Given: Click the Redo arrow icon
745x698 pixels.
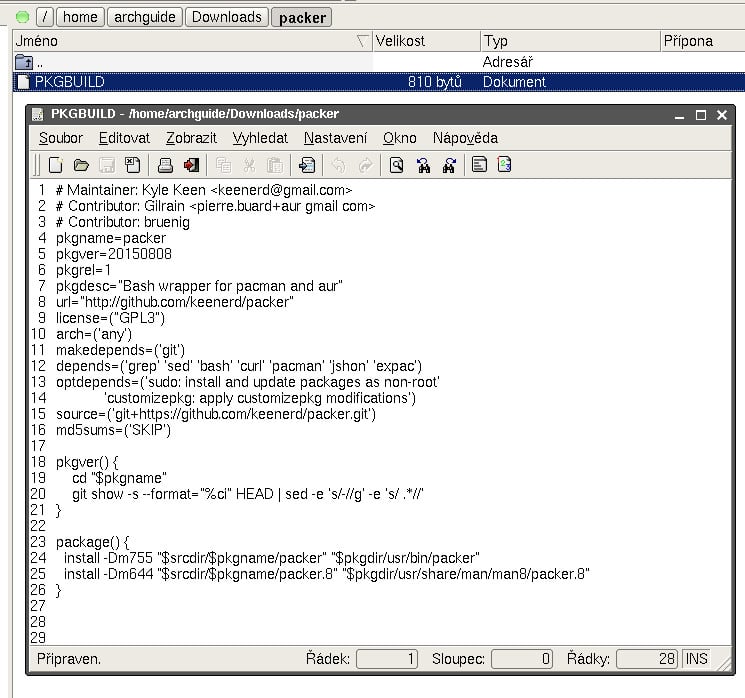Looking at the screenshot, I should pos(365,165).
